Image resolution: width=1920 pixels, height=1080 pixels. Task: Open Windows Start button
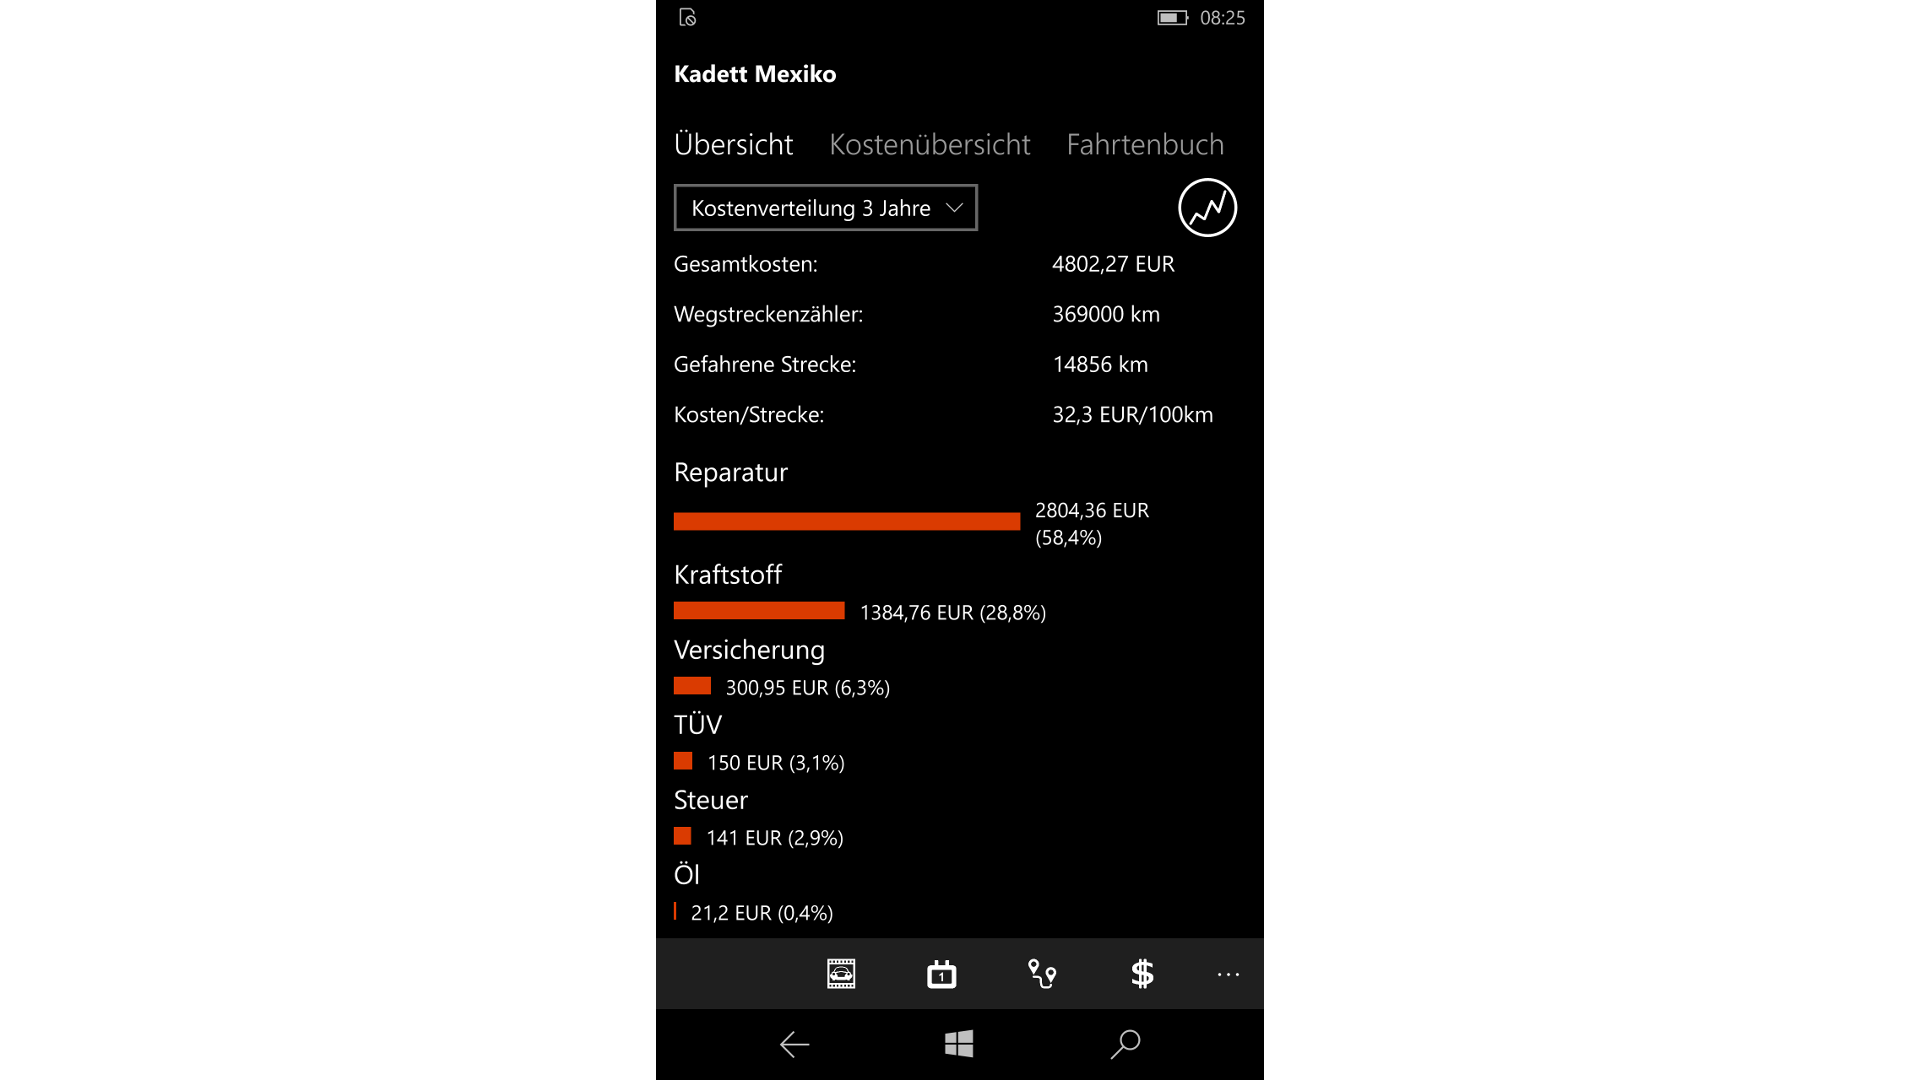point(959,1044)
